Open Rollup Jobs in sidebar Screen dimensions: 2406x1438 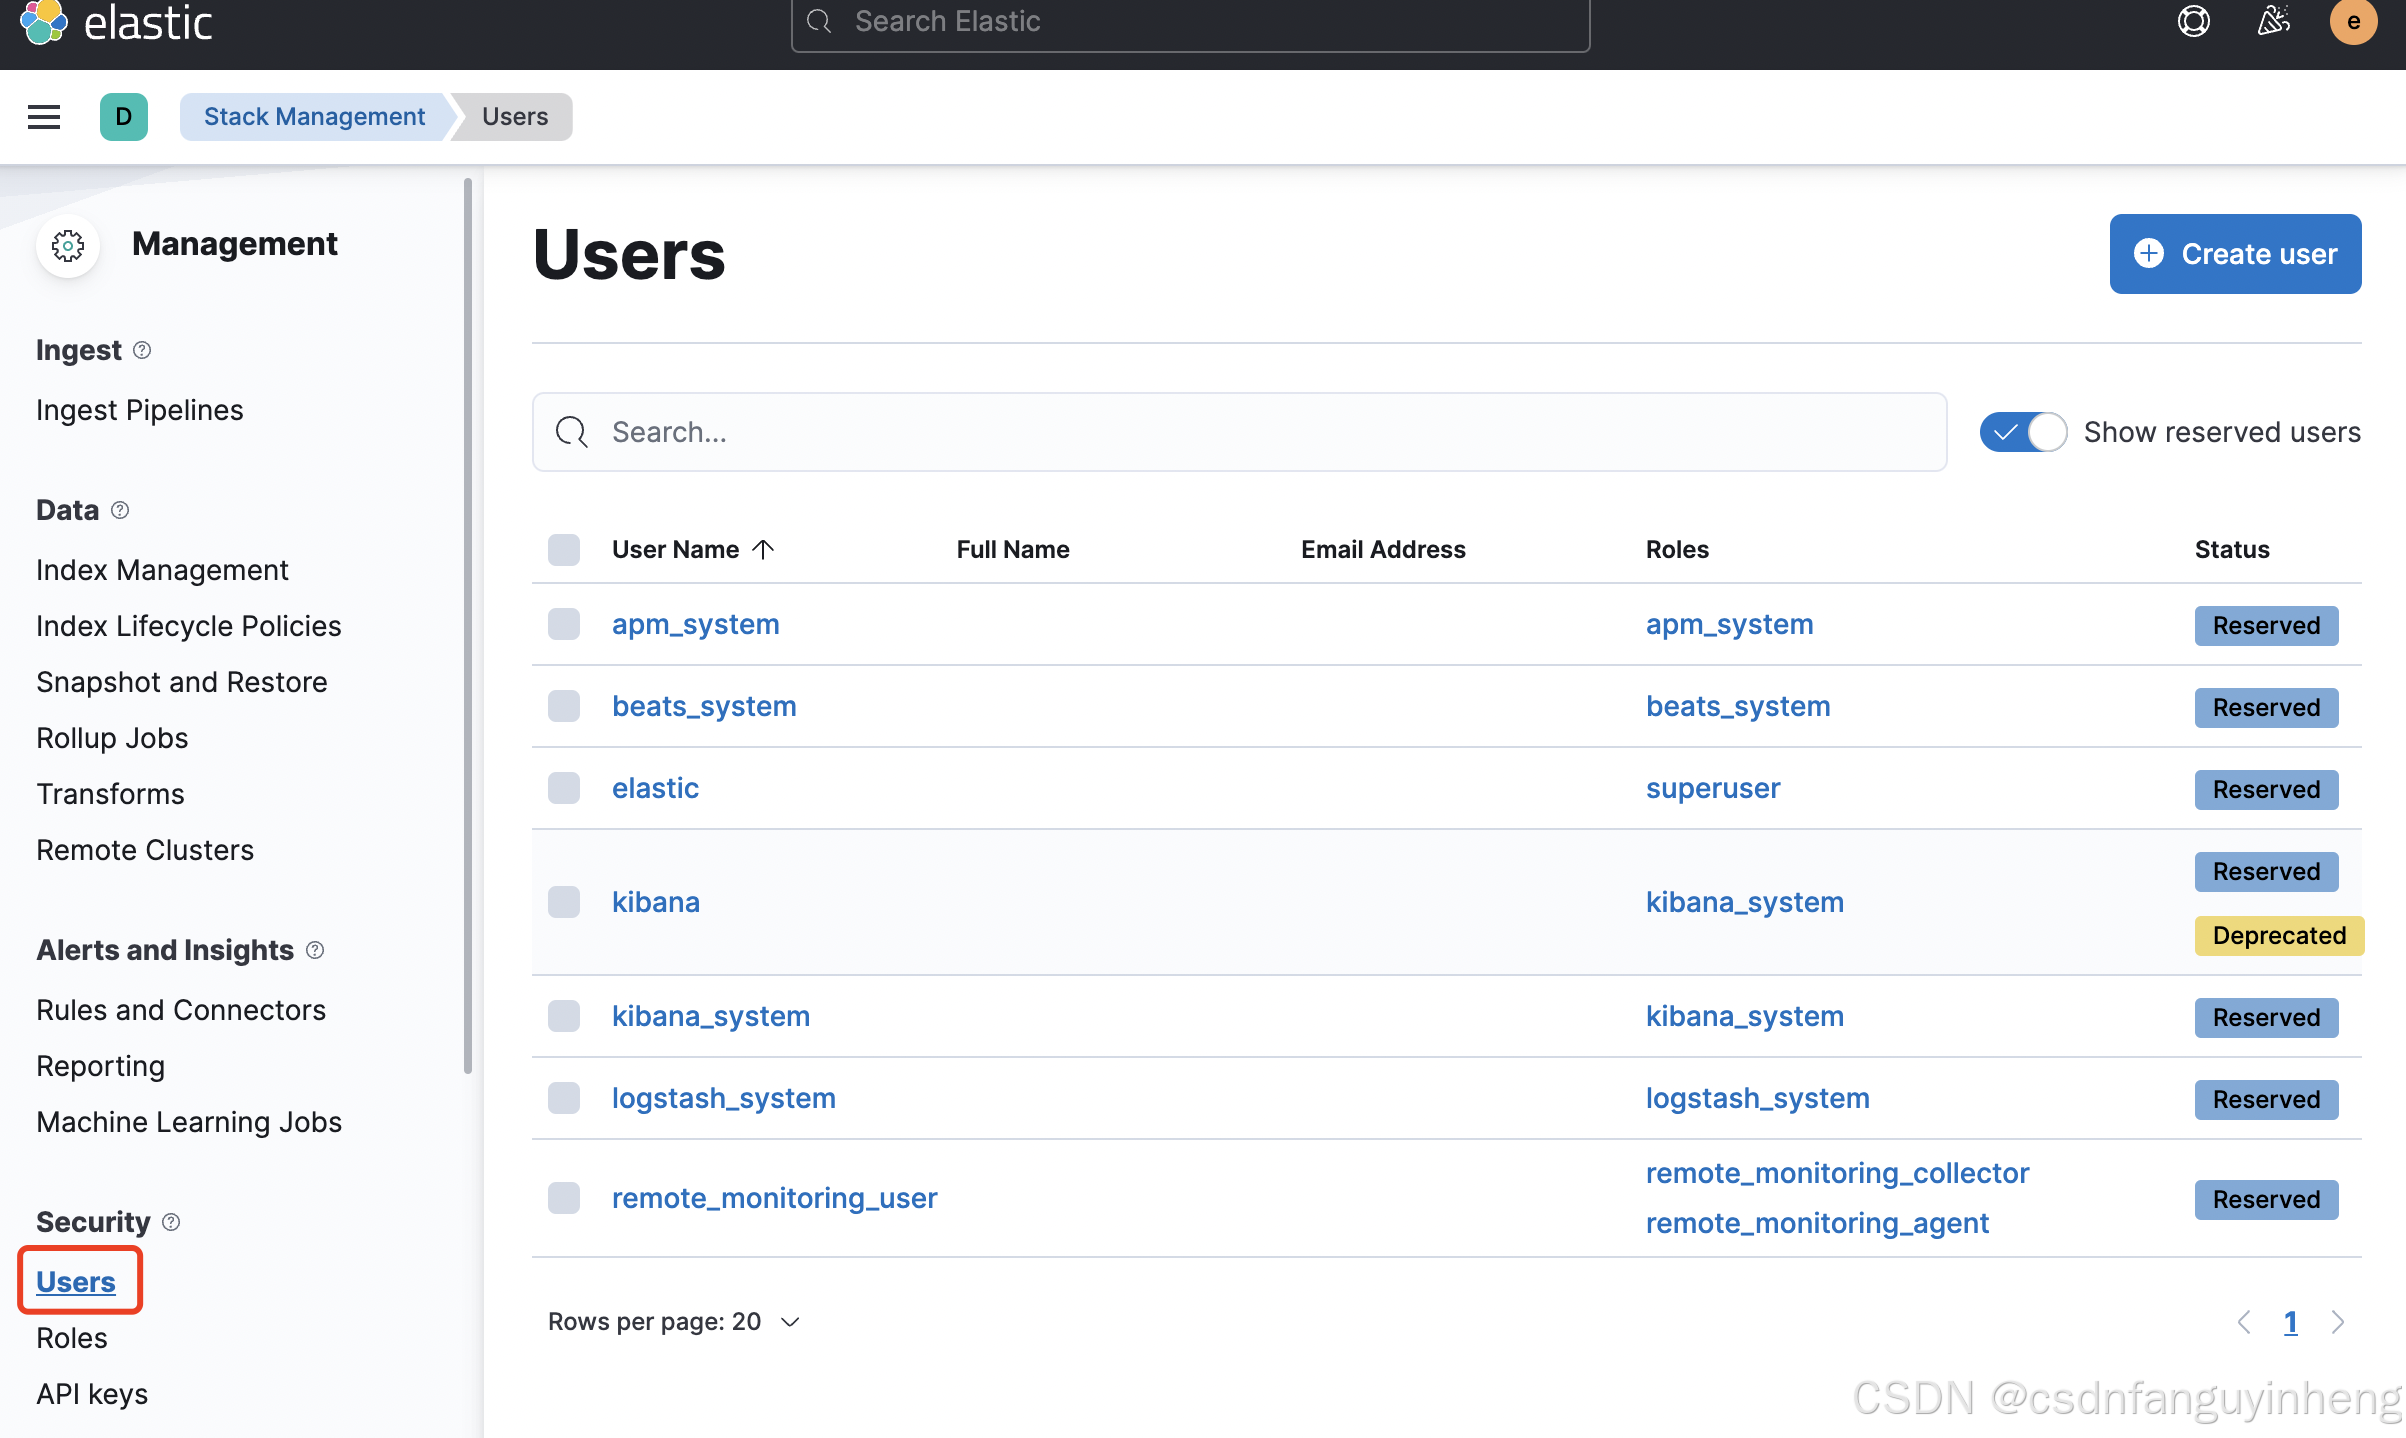click(112, 738)
